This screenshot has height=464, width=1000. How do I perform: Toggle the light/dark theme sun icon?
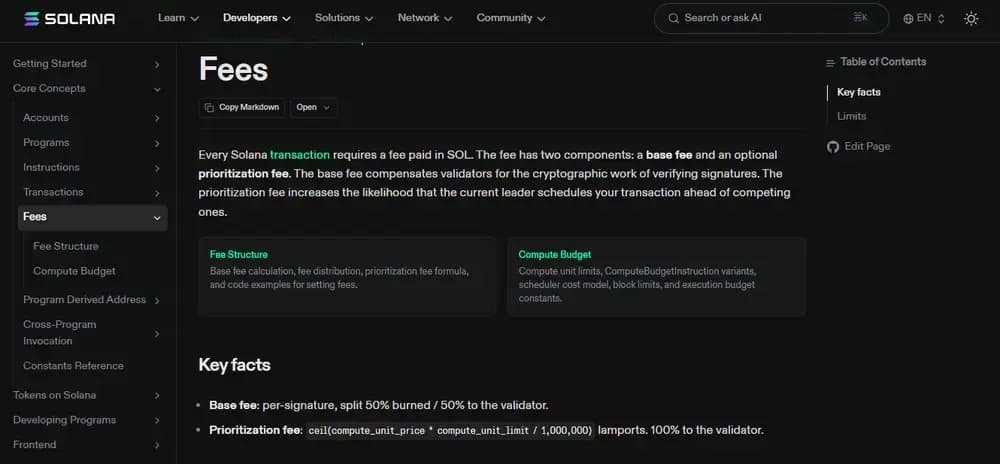click(x=971, y=18)
